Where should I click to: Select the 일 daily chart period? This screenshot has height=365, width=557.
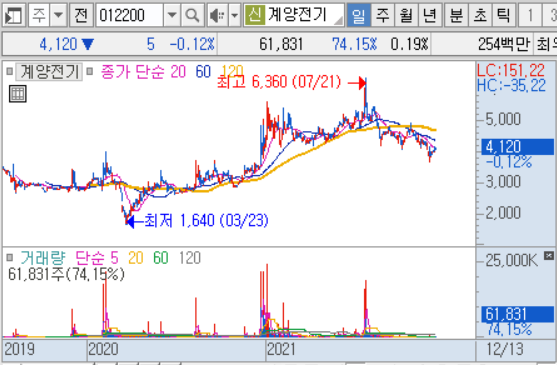(358, 15)
